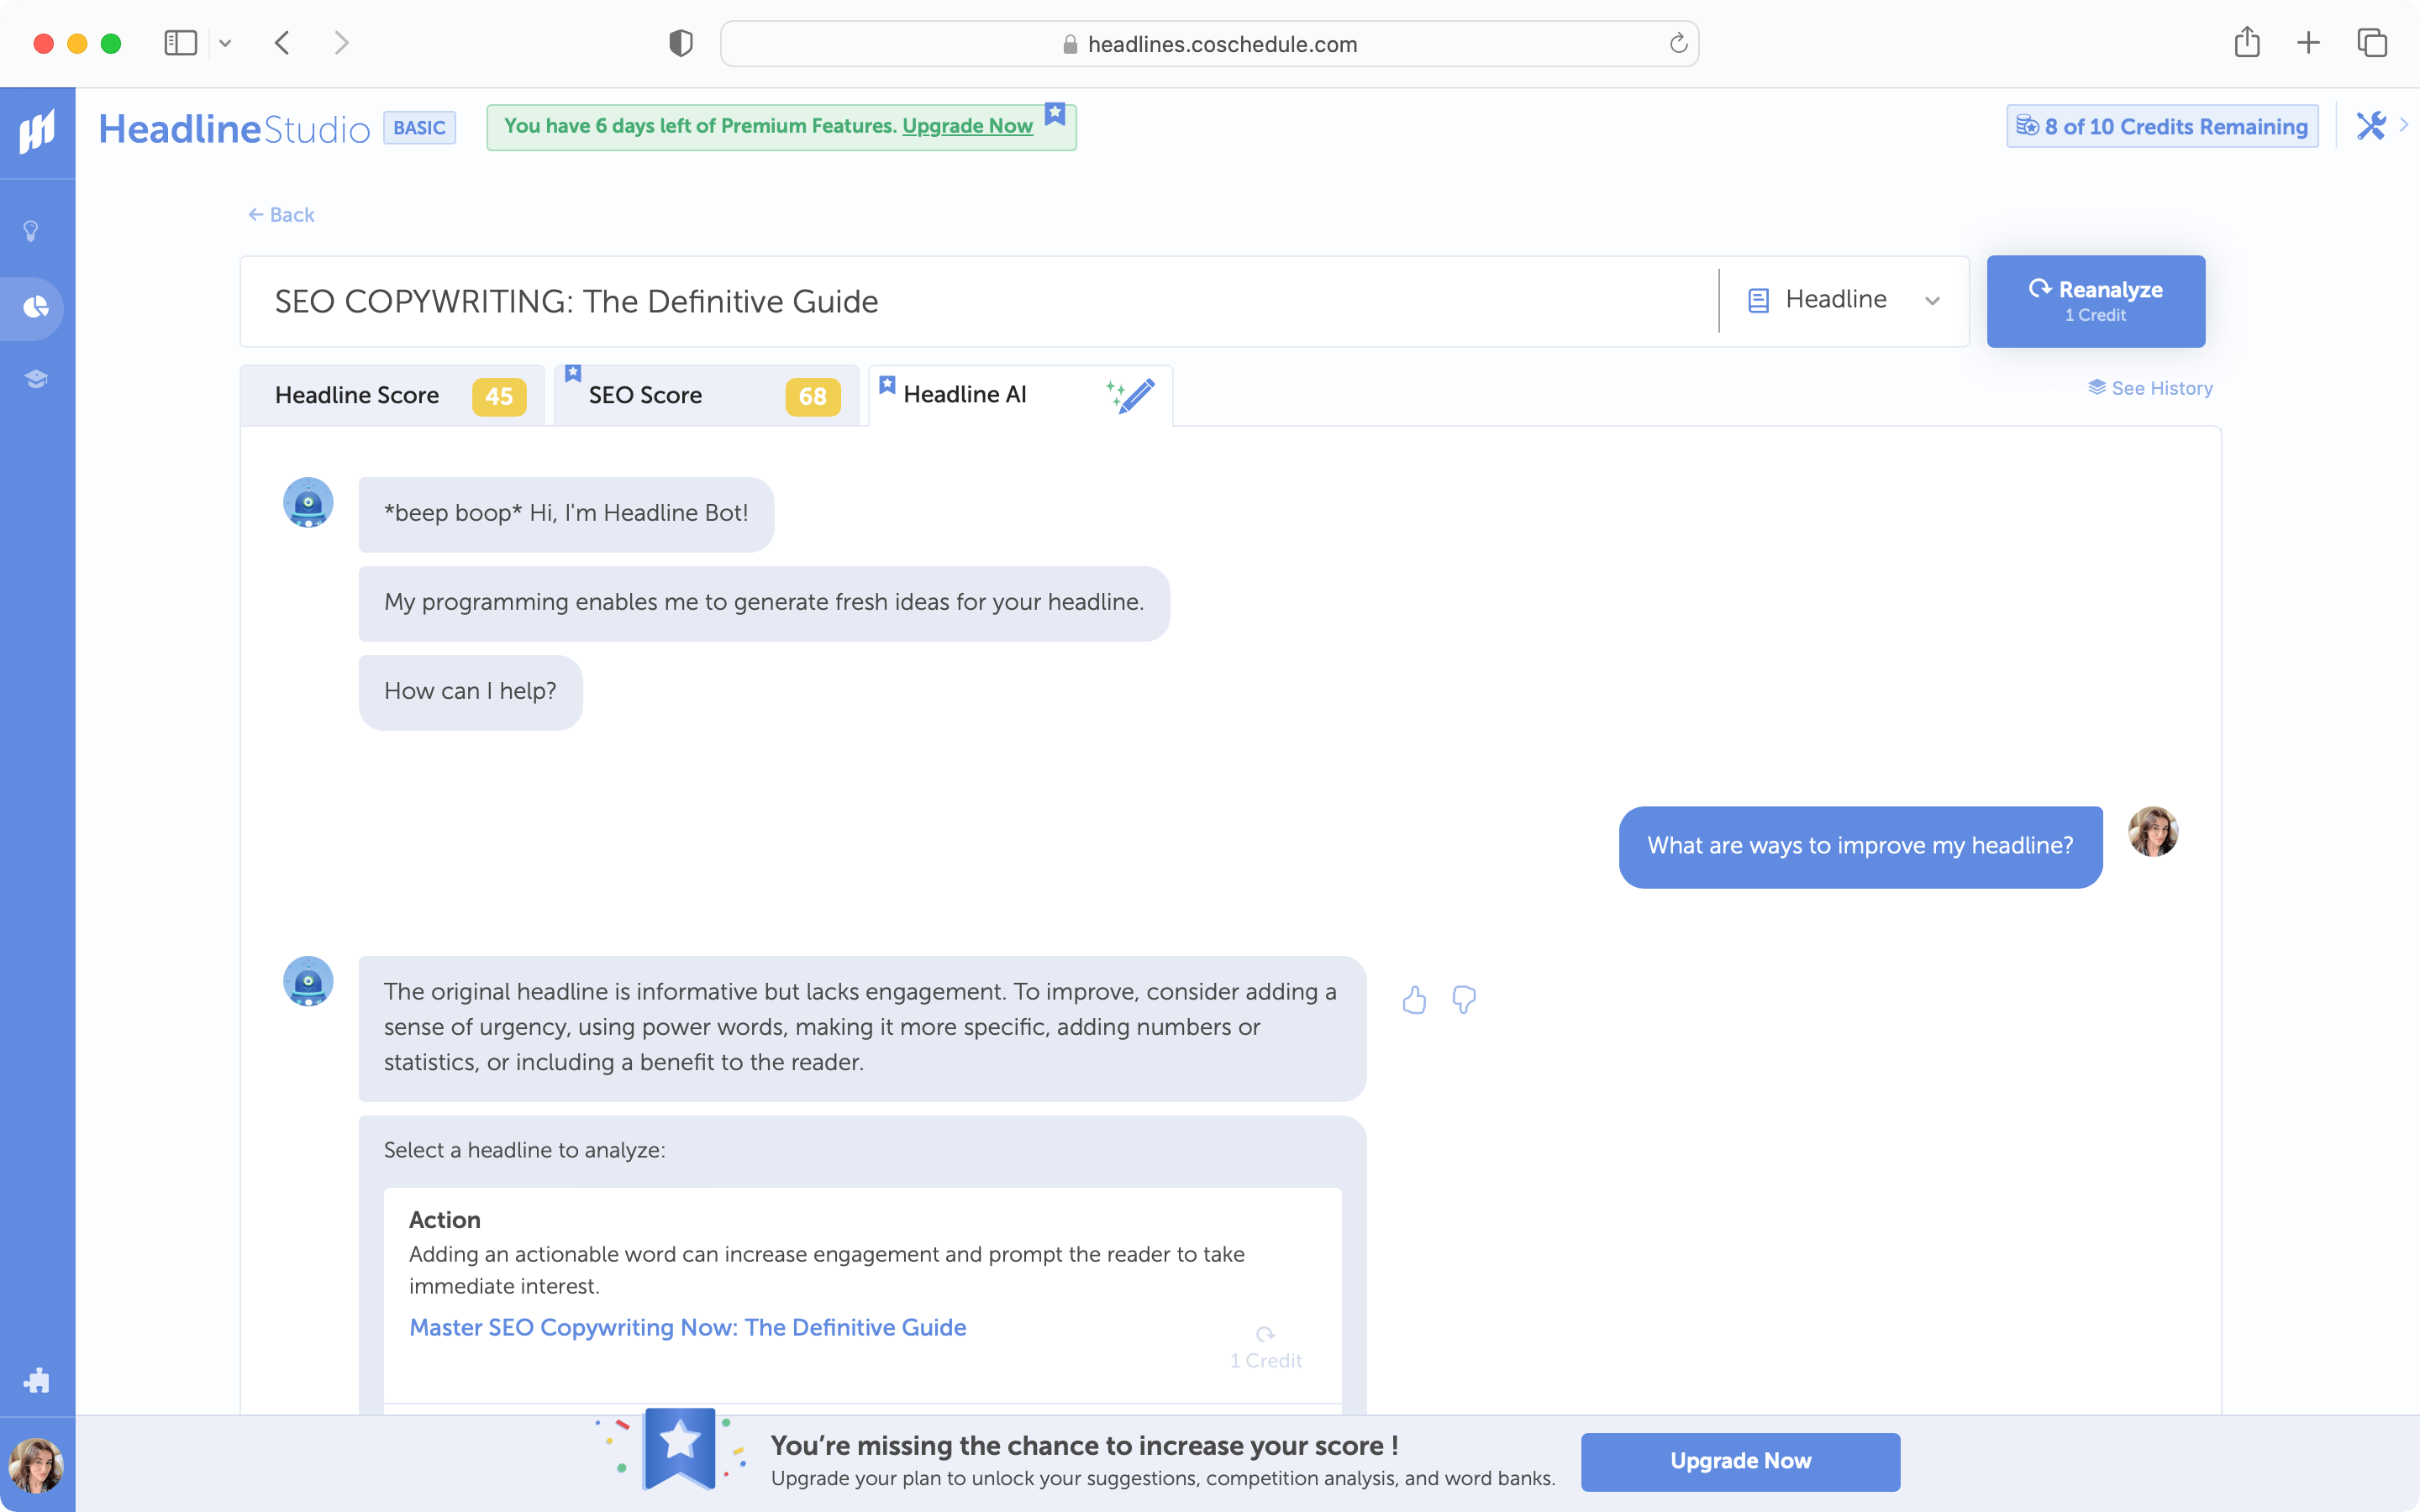This screenshot has width=2420, height=1512.
Task: Click 8 of 10 Credits Remaining badge
Action: click(x=2162, y=126)
